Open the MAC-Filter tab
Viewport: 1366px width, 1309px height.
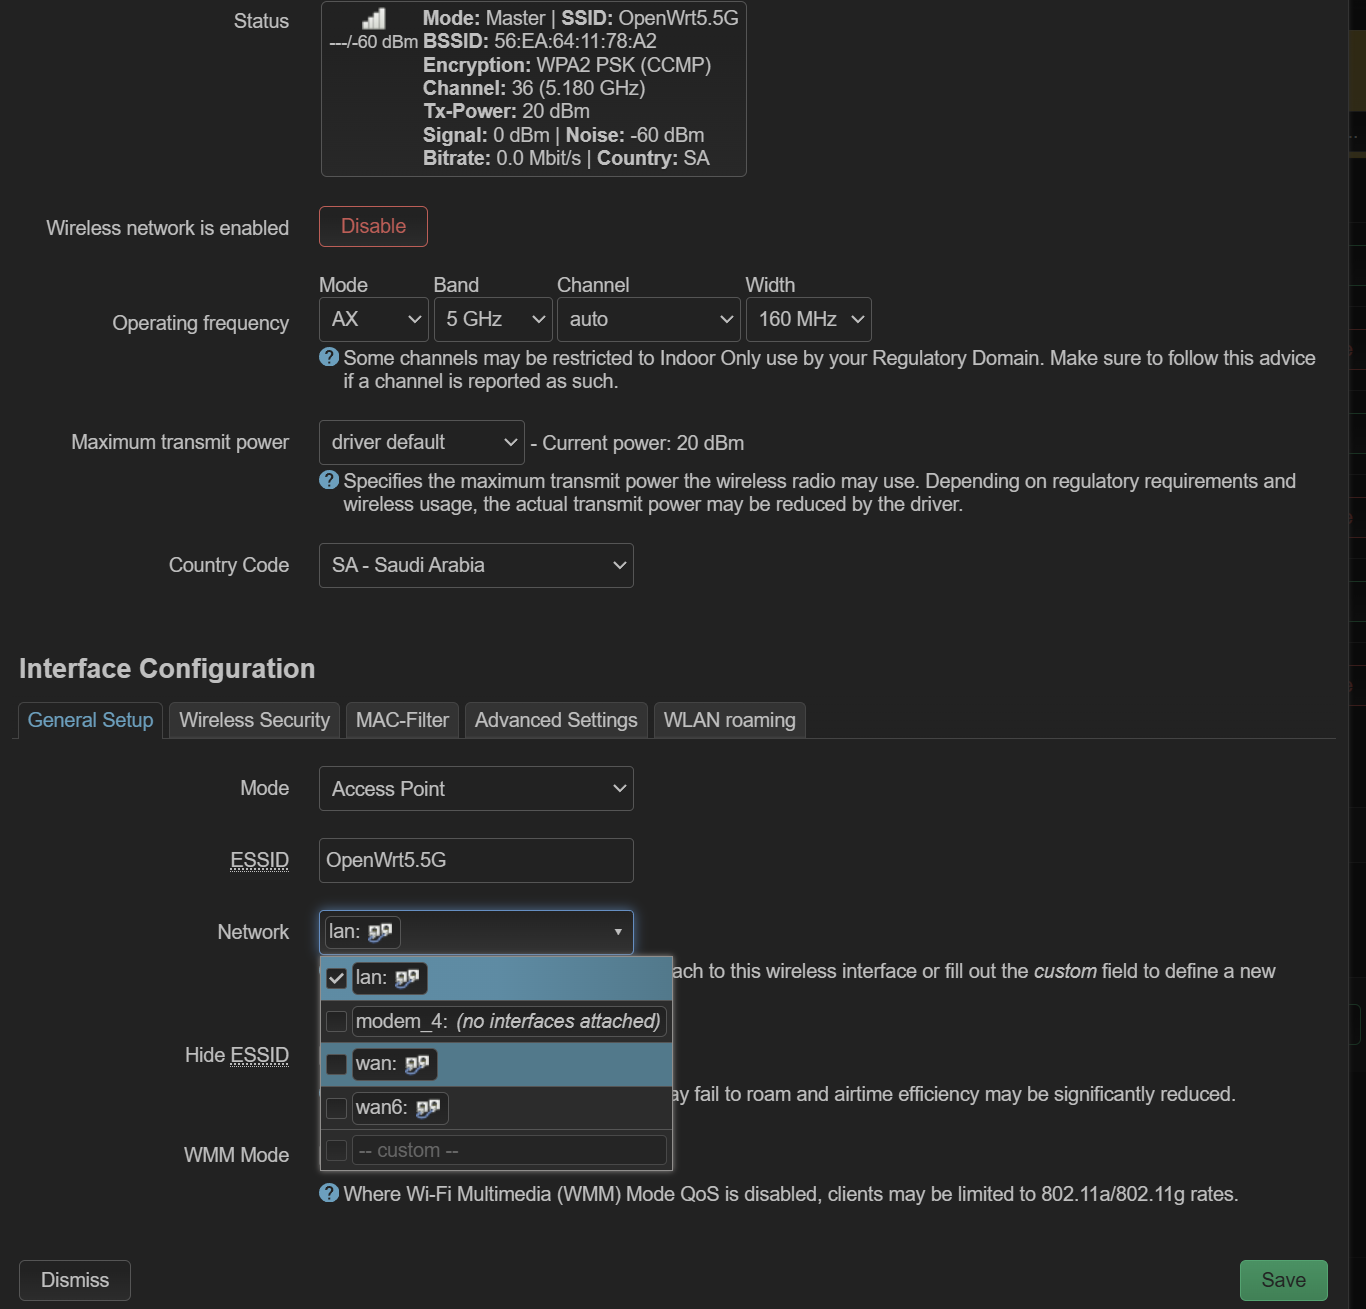(x=402, y=720)
